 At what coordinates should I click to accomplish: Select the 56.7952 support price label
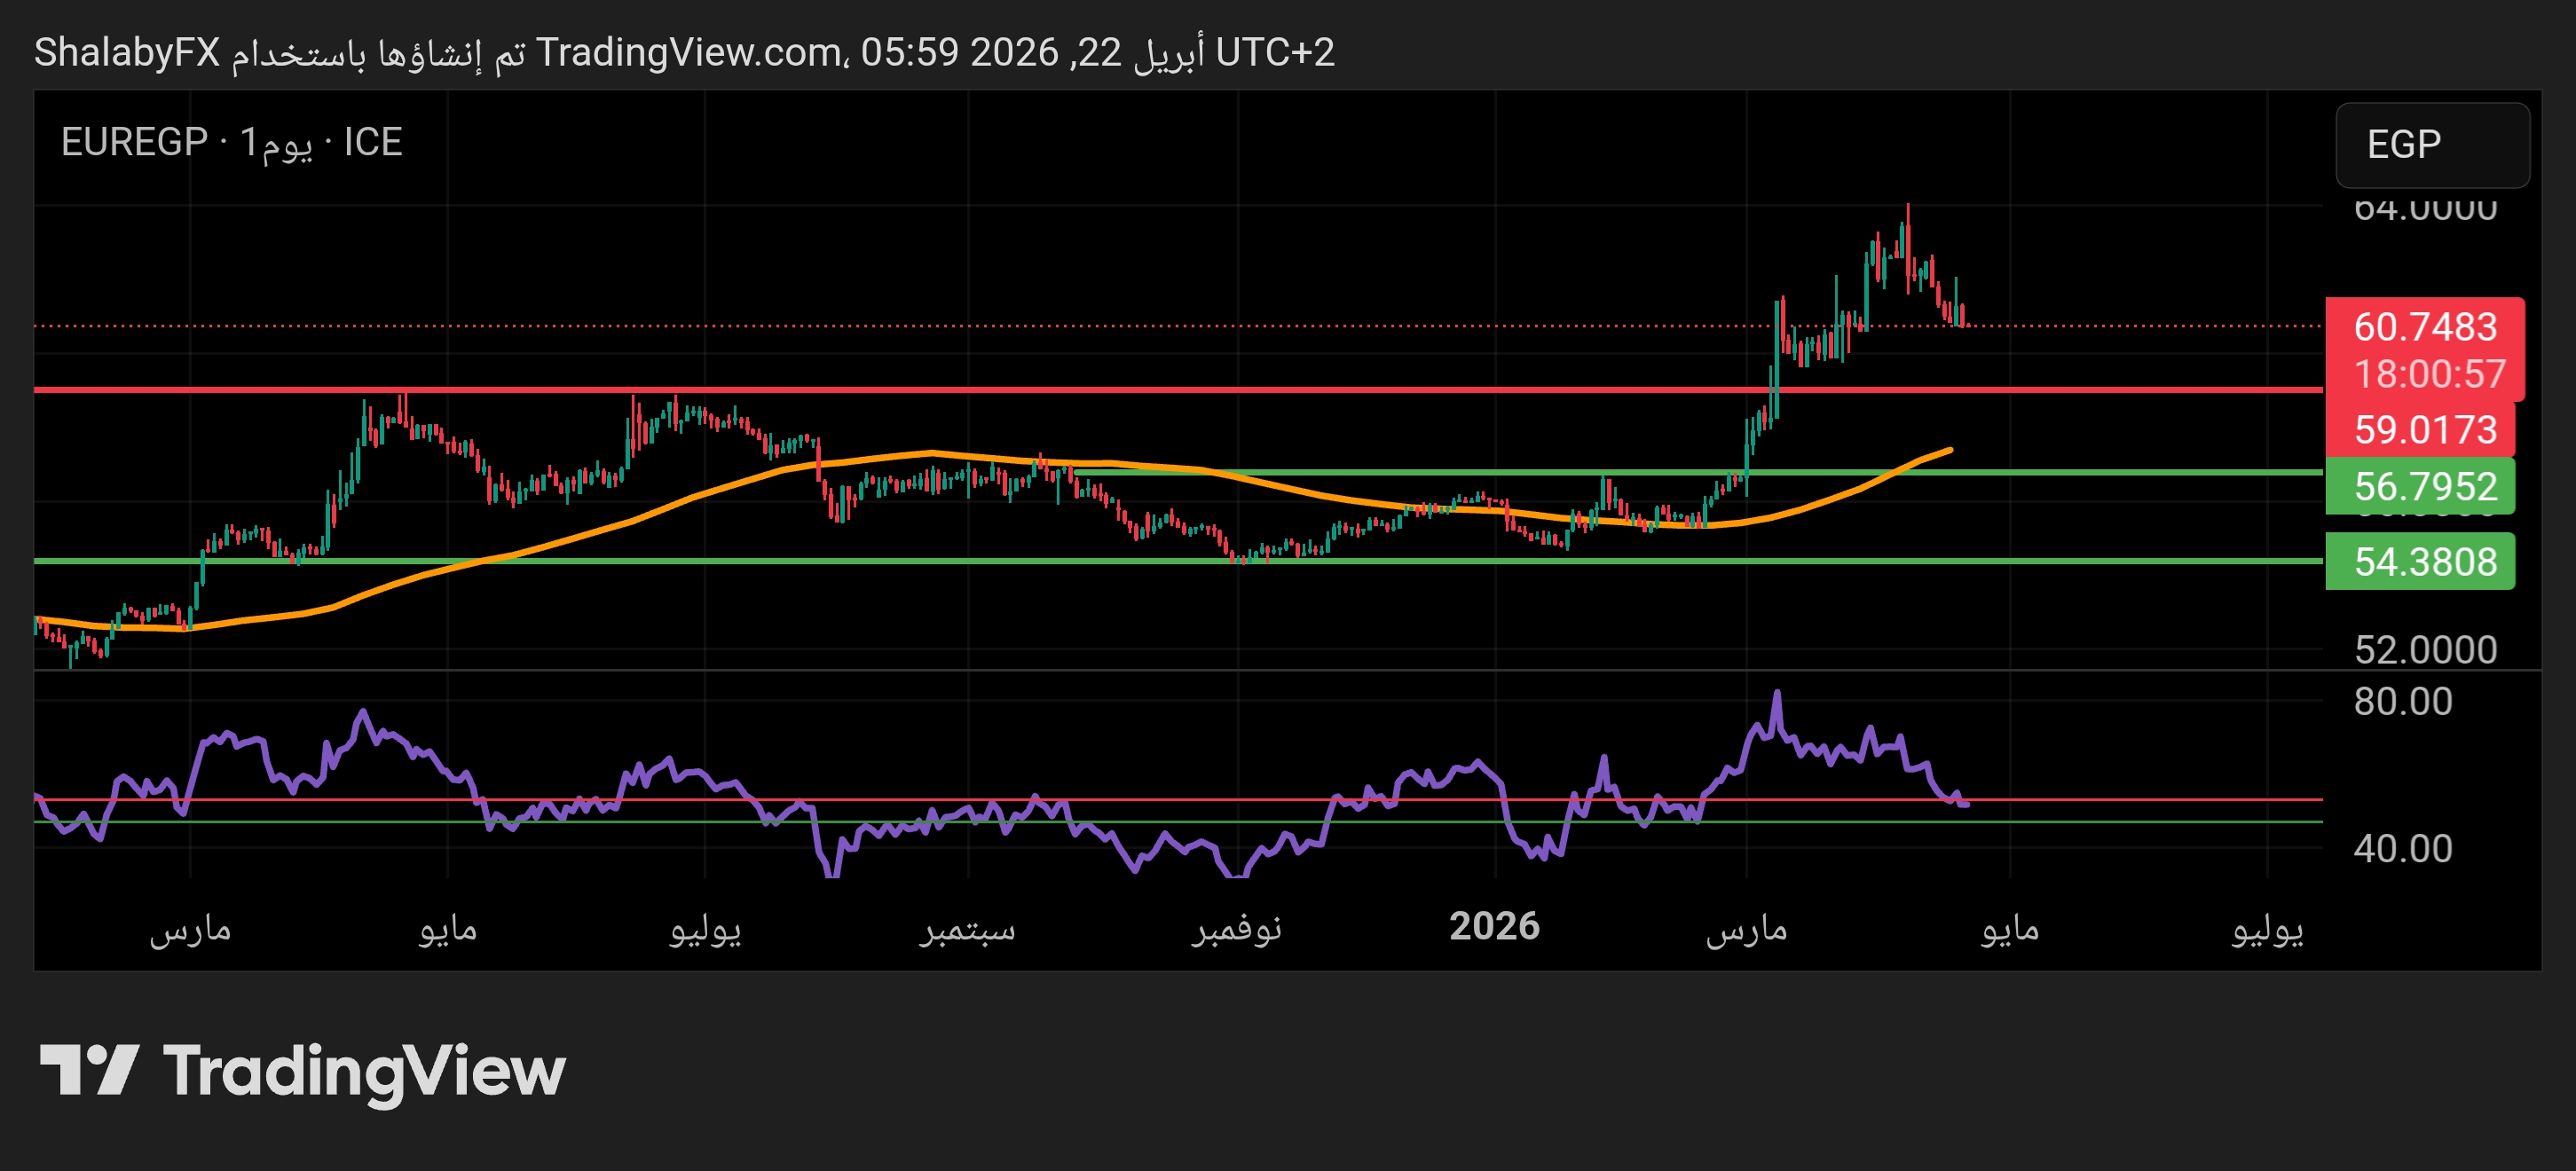pos(2424,487)
